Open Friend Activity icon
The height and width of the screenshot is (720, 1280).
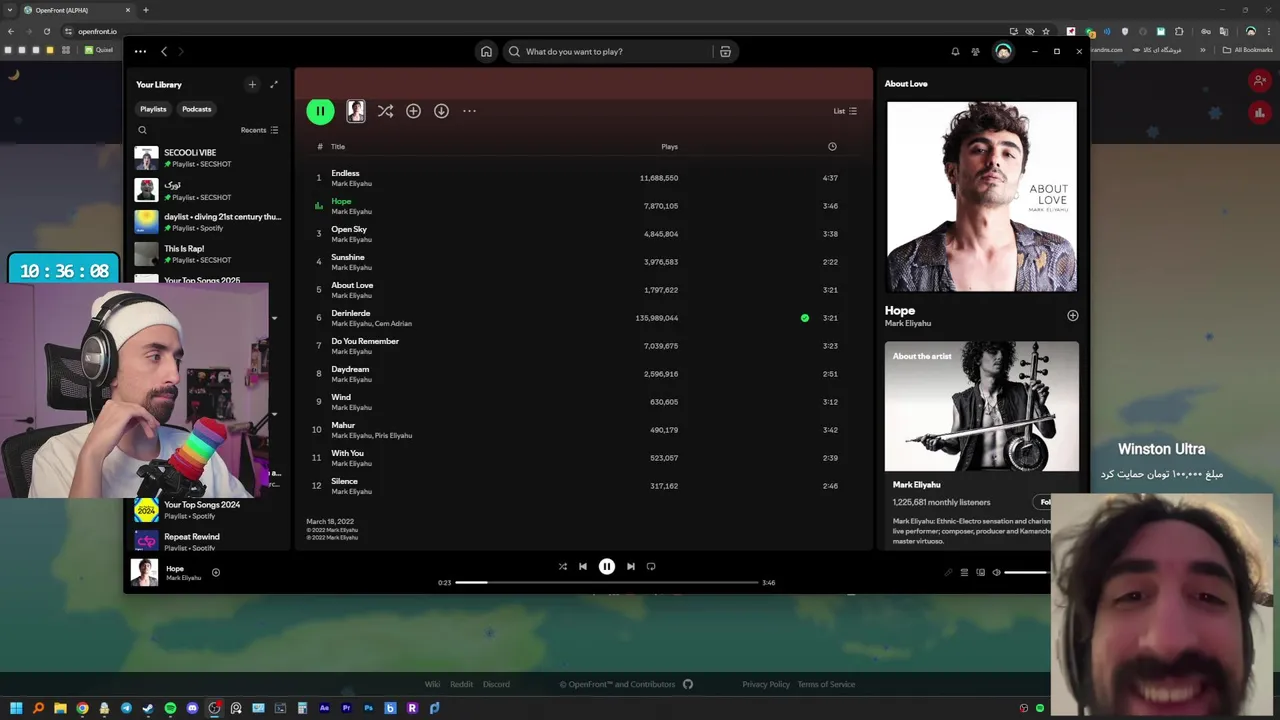click(975, 51)
